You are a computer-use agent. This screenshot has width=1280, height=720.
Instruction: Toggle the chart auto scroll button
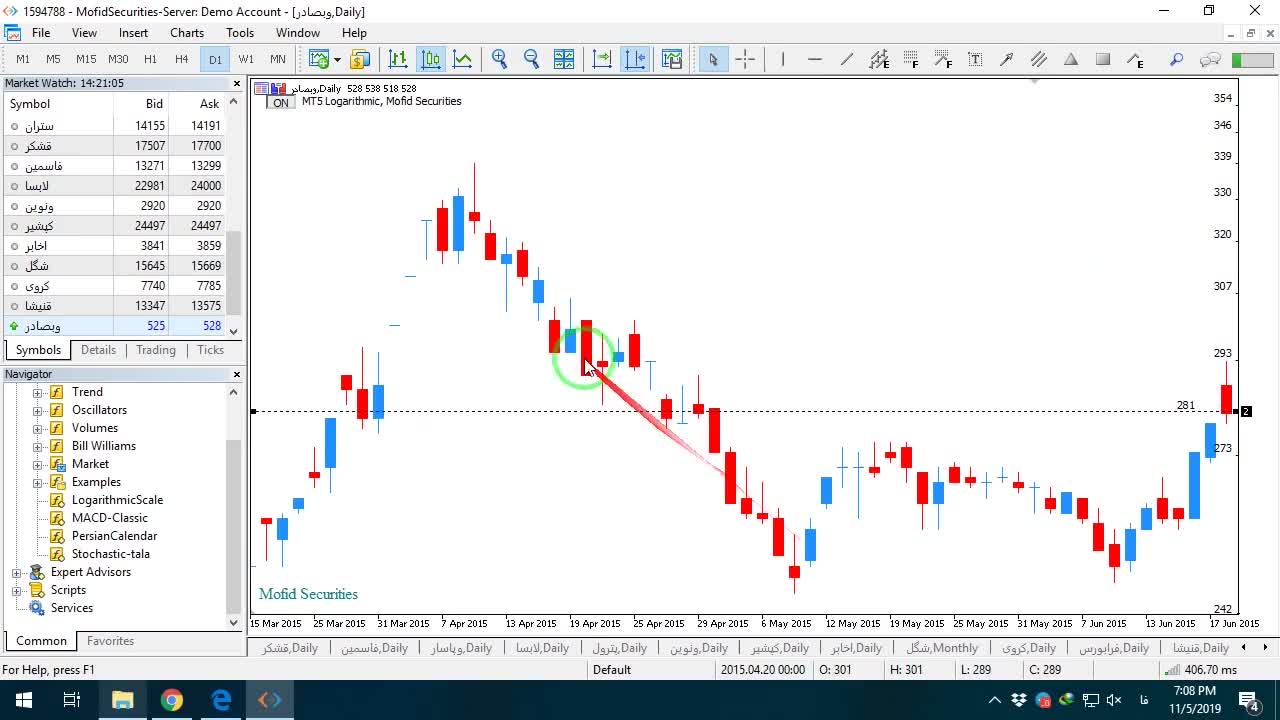602,59
